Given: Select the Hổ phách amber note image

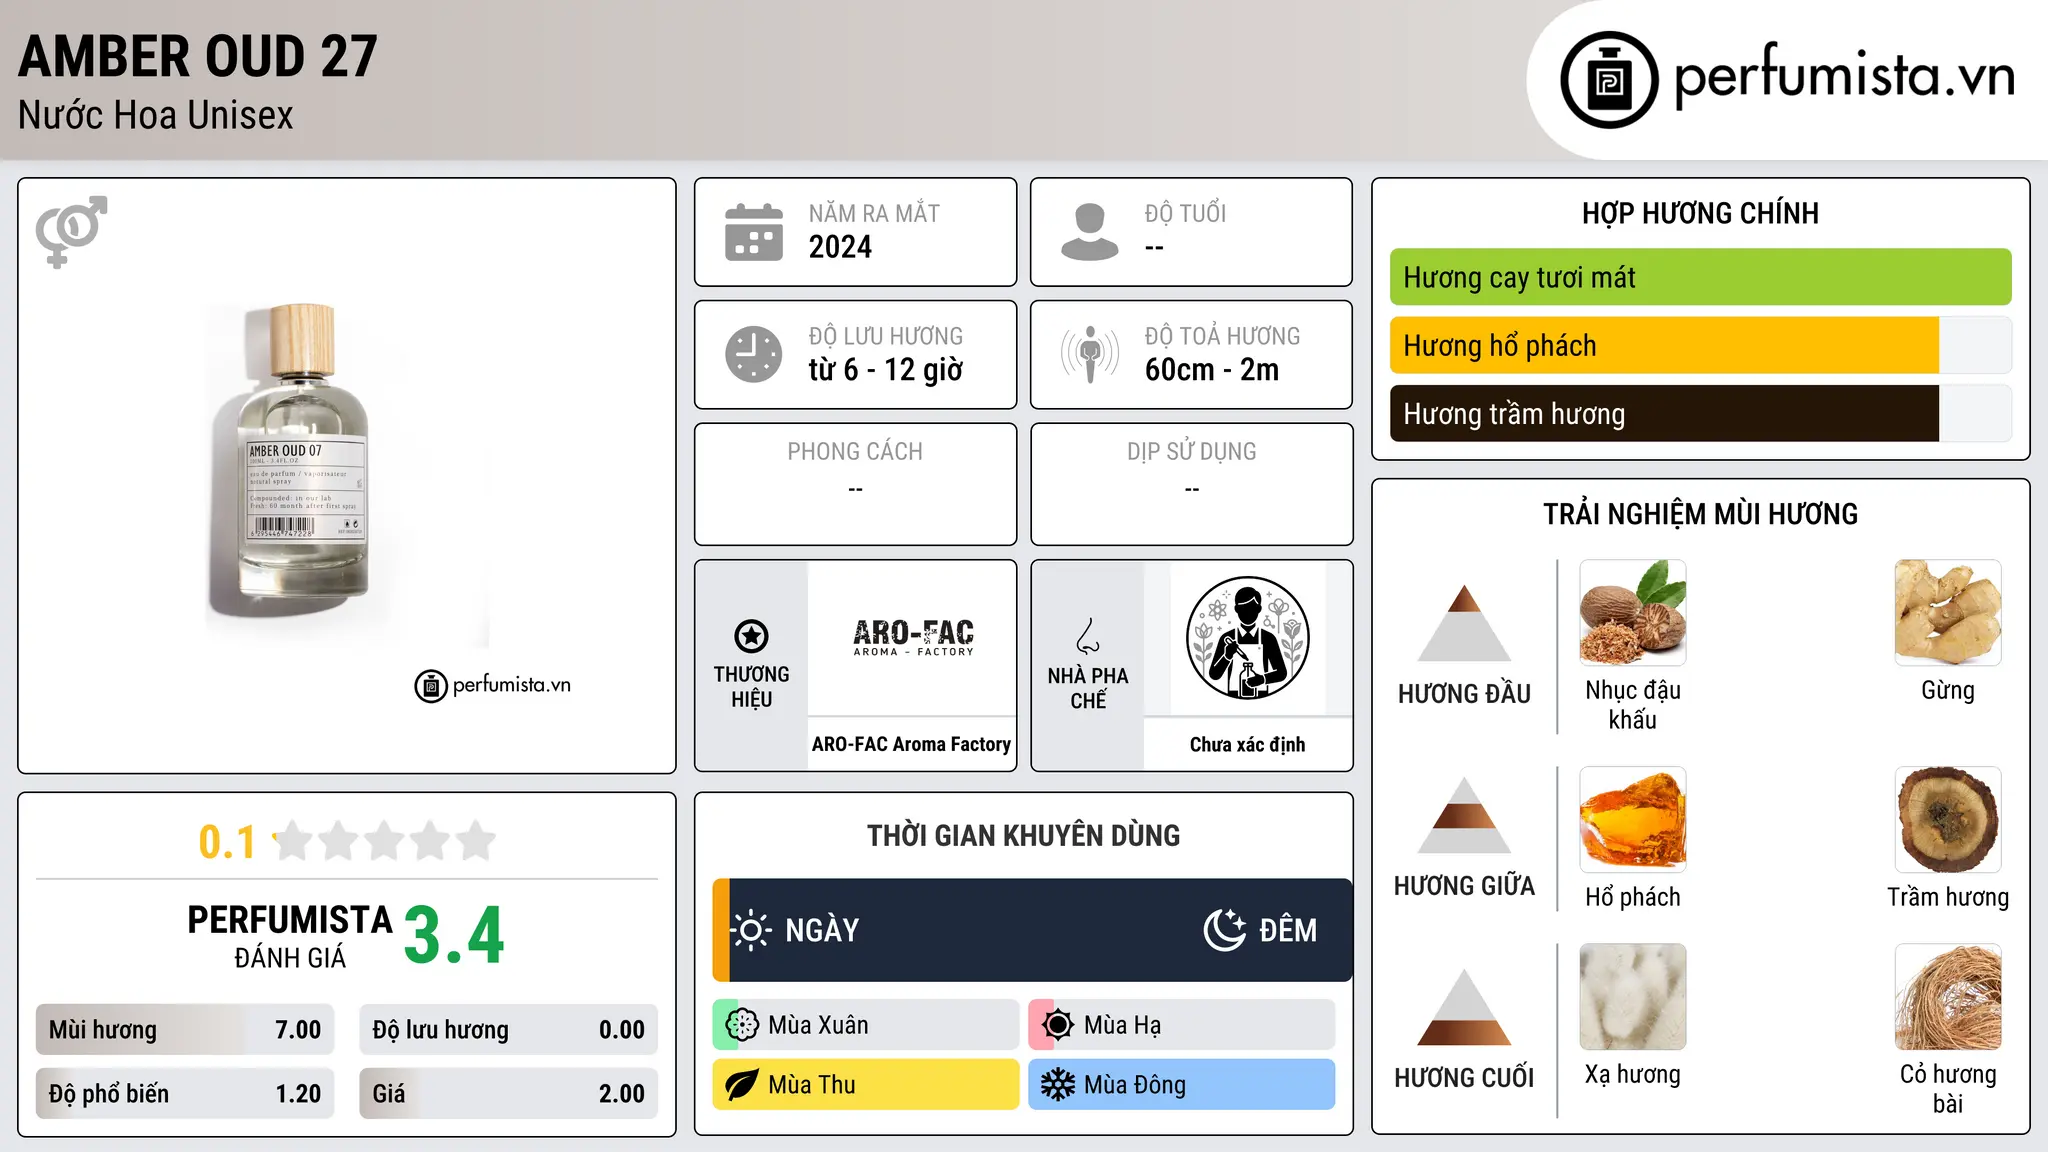Looking at the screenshot, I should coord(1633,820).
